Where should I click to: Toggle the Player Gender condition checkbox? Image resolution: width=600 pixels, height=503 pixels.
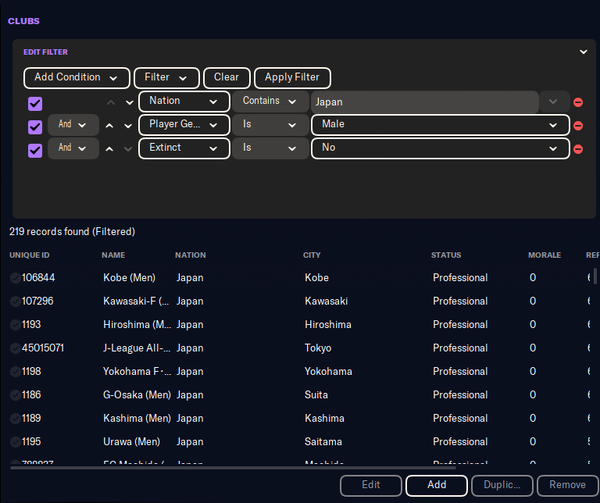35,126
